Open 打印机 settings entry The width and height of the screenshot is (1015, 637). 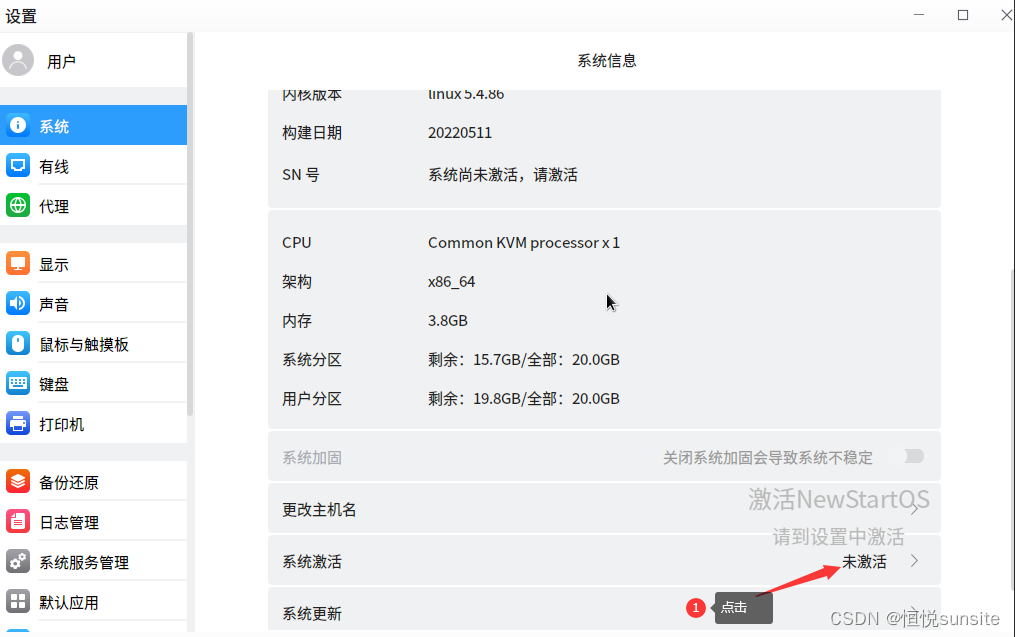(x=93, y=423)
